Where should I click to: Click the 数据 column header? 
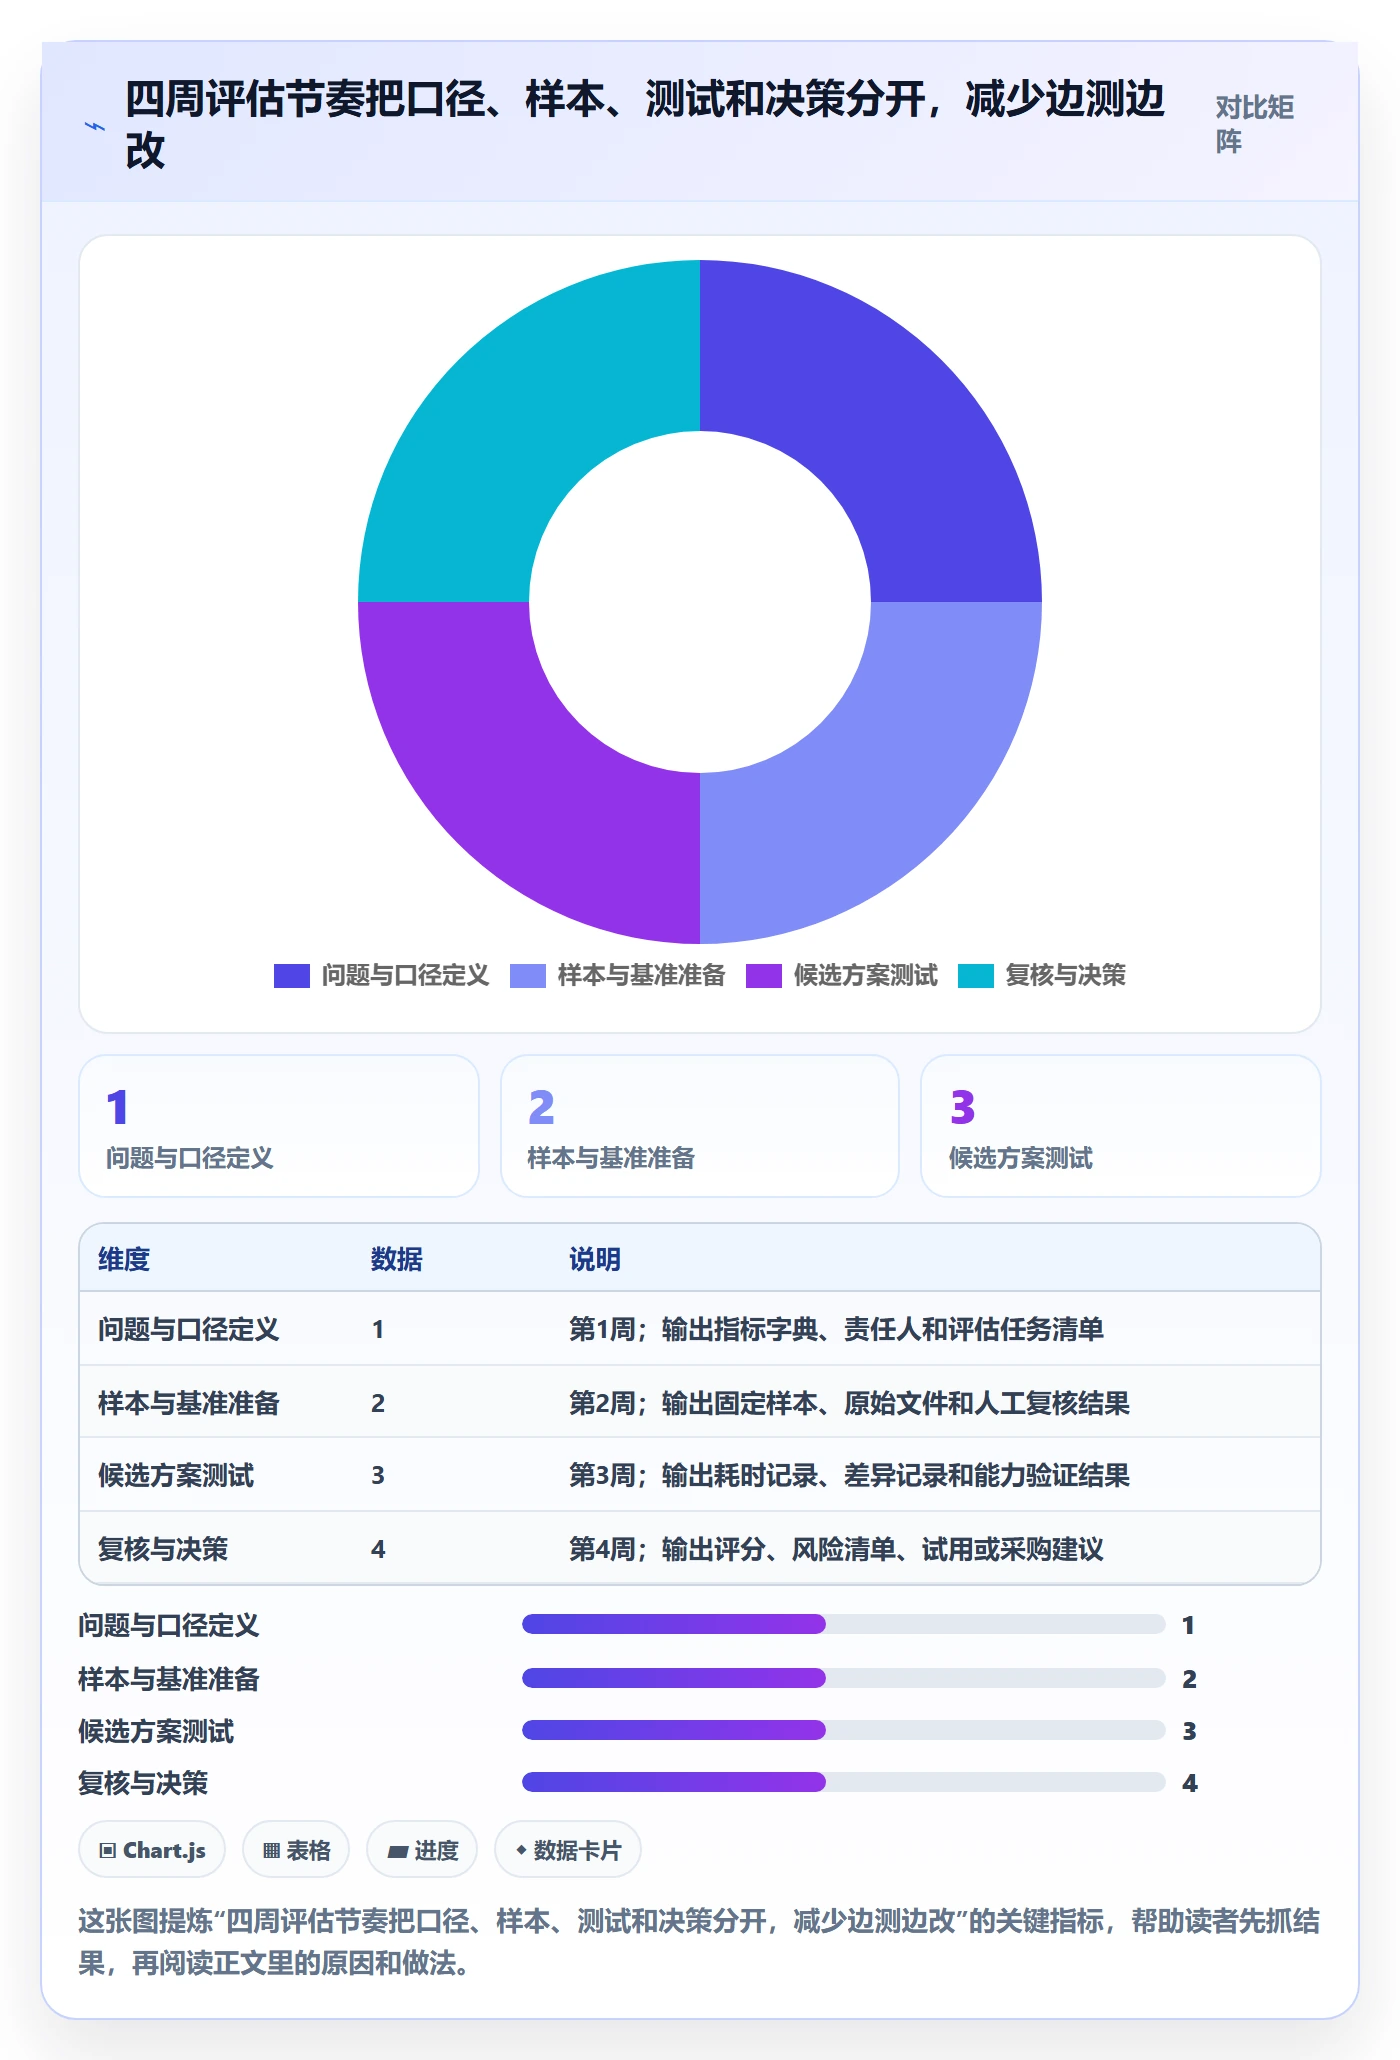[397, 1259]
